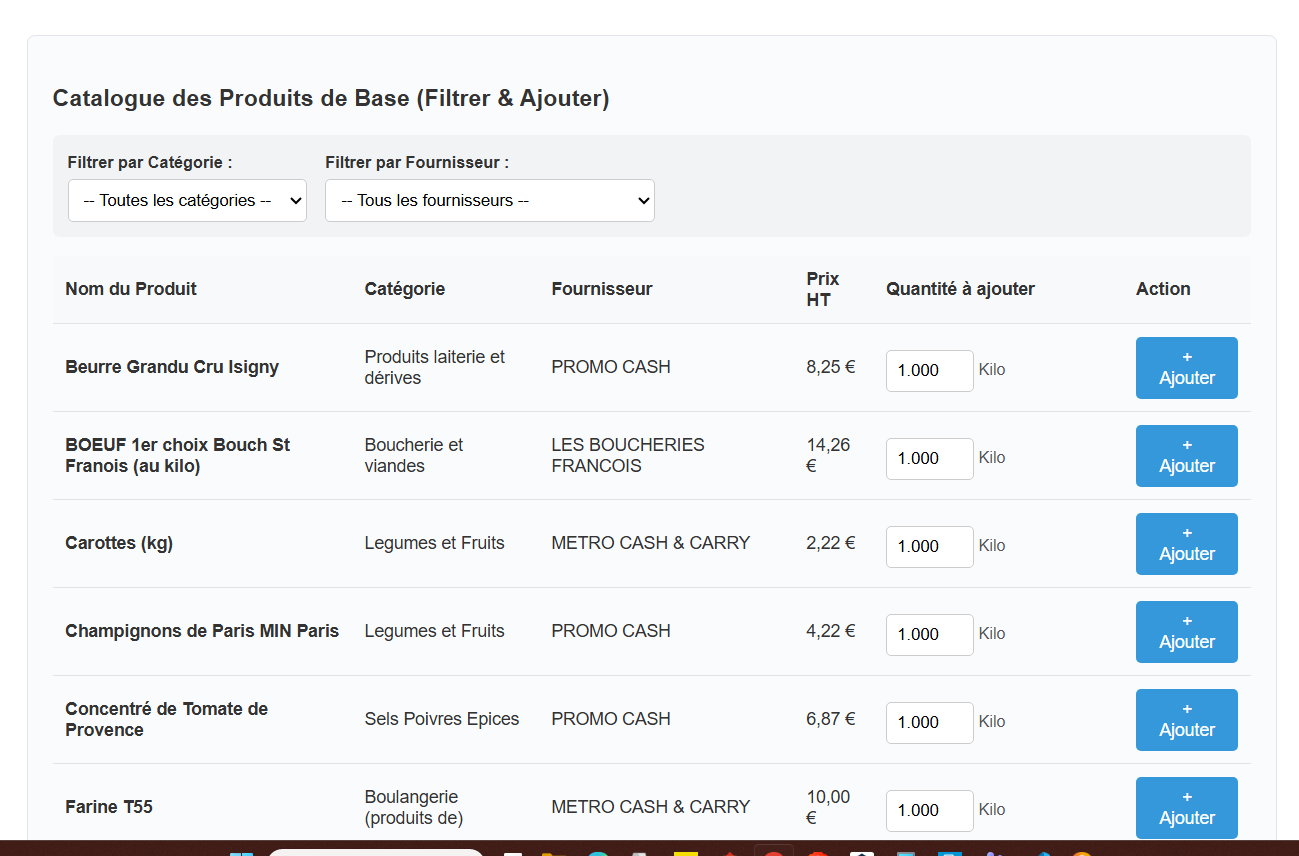This screenshot has height=856, width=1299.
Task: Open the Filtrer par Catégorie dropdown
Action: pos(187,200)
